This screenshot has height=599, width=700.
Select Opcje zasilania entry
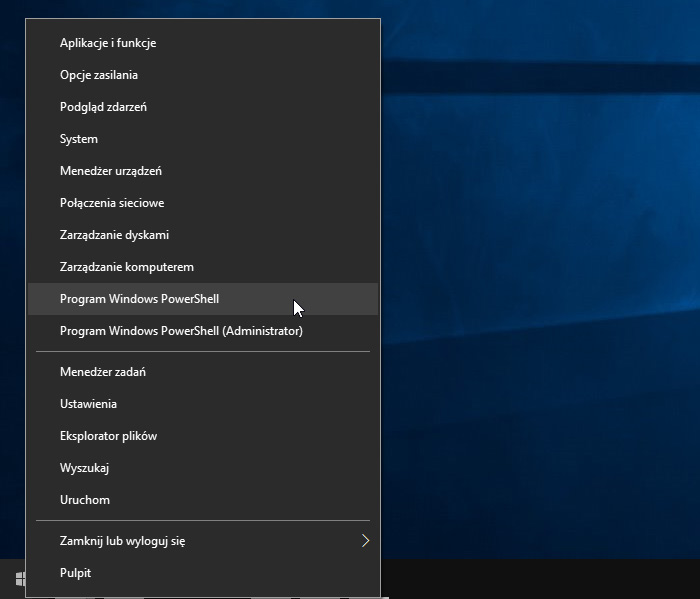pyautogui.click(x=203, y=75)
